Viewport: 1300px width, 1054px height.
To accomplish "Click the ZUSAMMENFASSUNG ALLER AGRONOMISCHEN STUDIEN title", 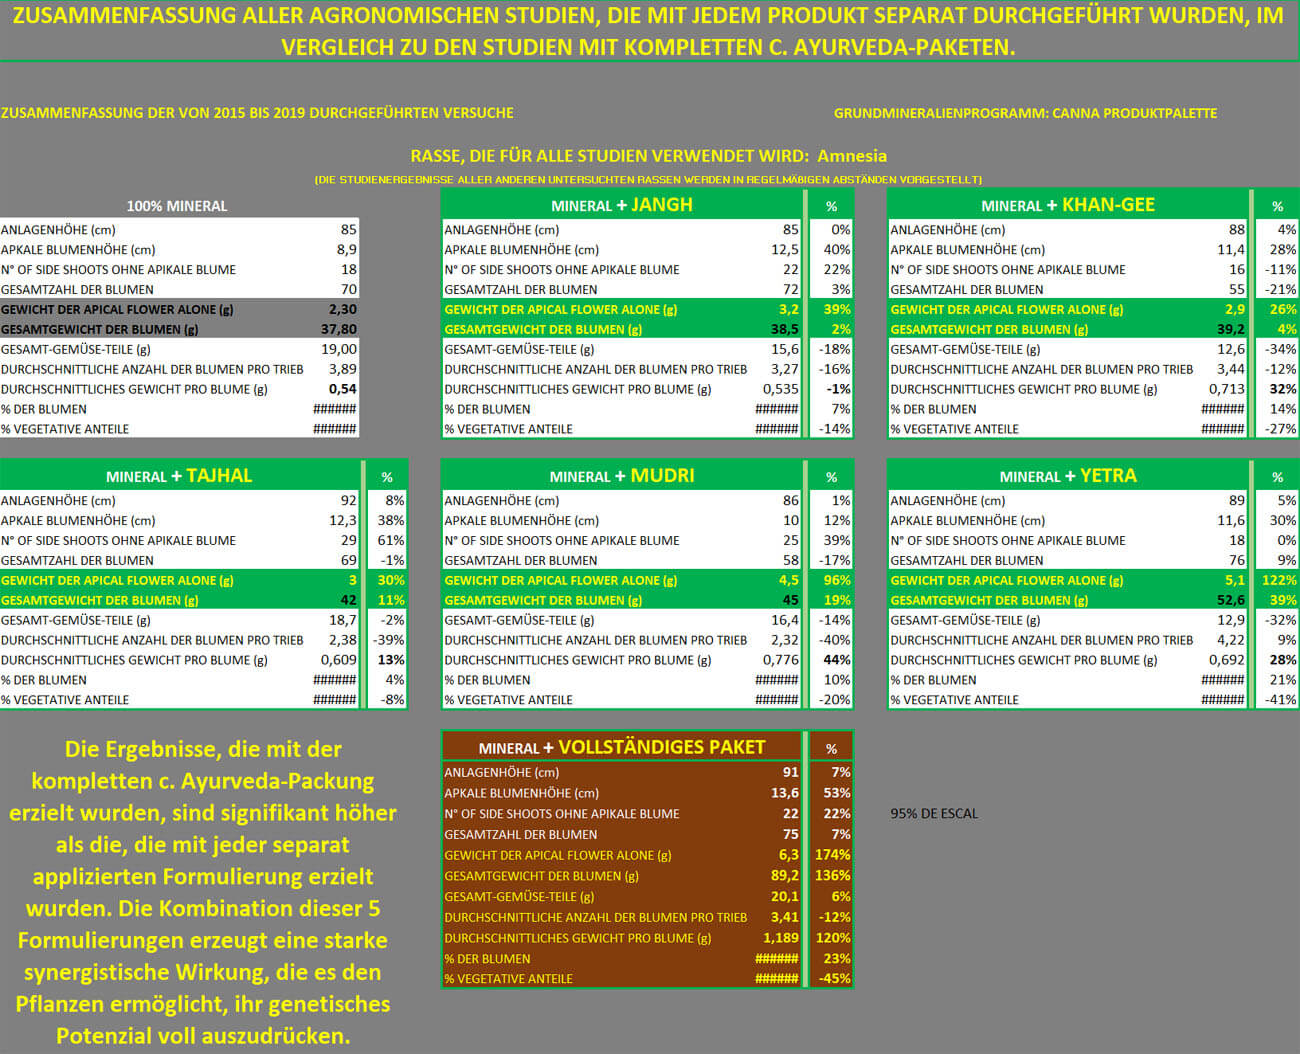I will (x=648, y=31).
